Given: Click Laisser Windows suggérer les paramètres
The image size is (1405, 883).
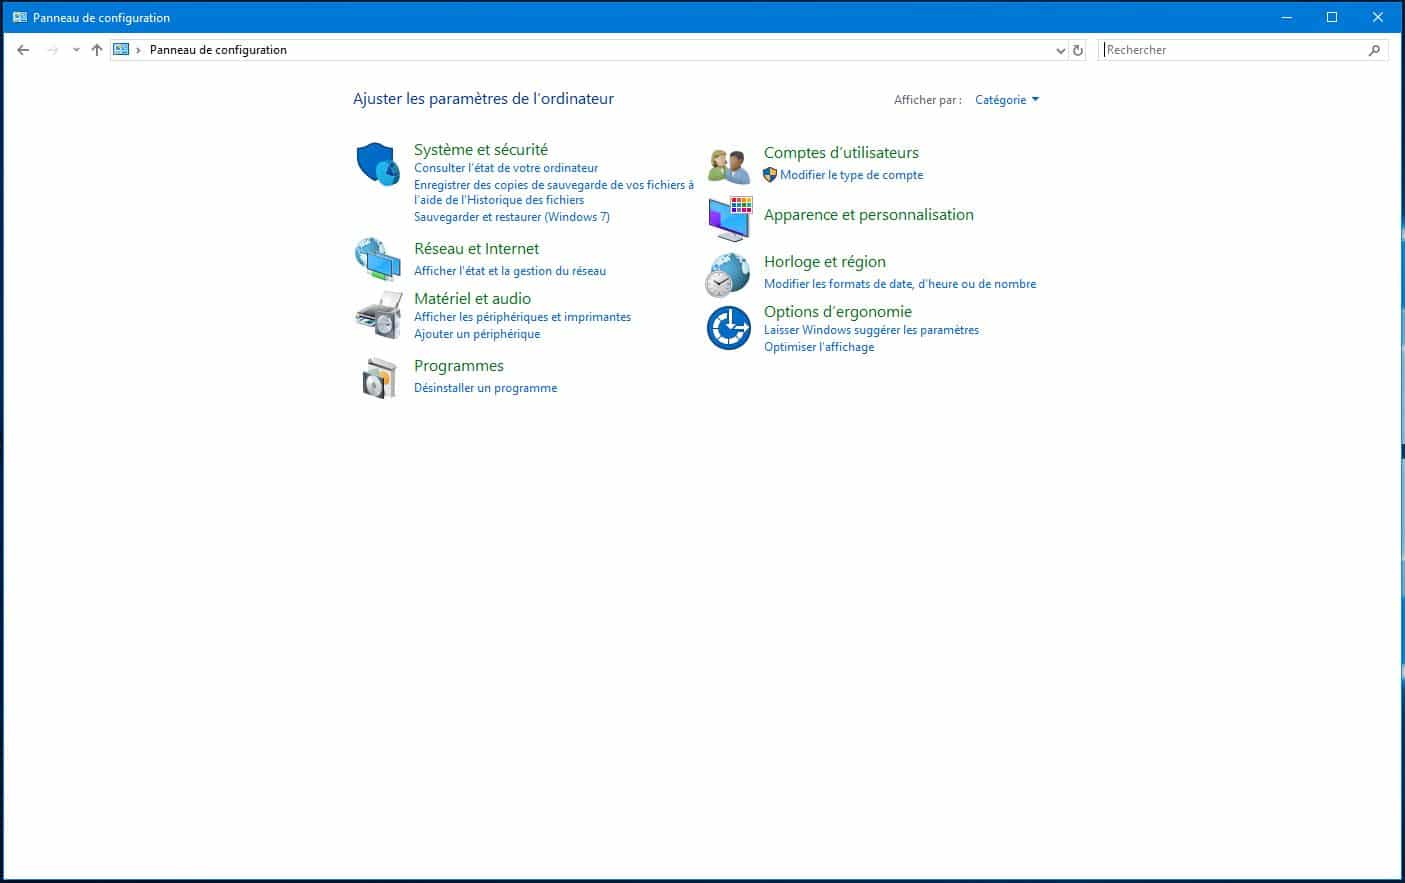Looking at the screenshot, I should point(872,330).
